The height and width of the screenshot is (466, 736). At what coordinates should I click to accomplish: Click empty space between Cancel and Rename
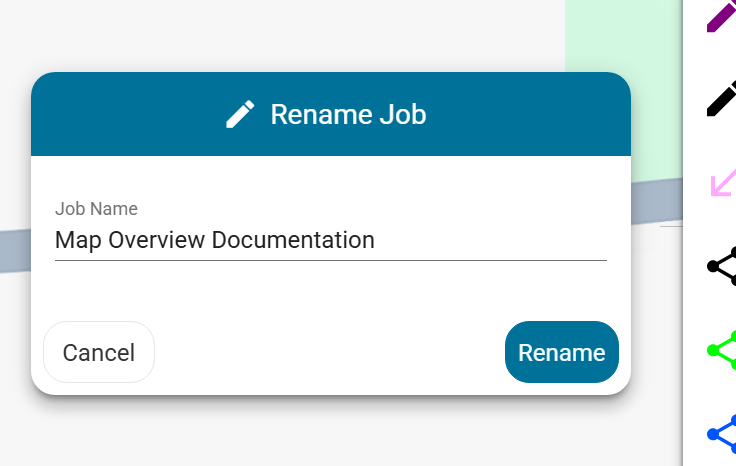click(329, 352)
